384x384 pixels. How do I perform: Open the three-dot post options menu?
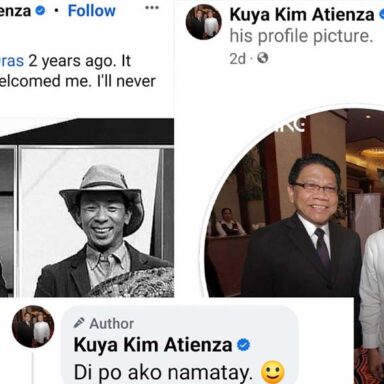[152, 8]
